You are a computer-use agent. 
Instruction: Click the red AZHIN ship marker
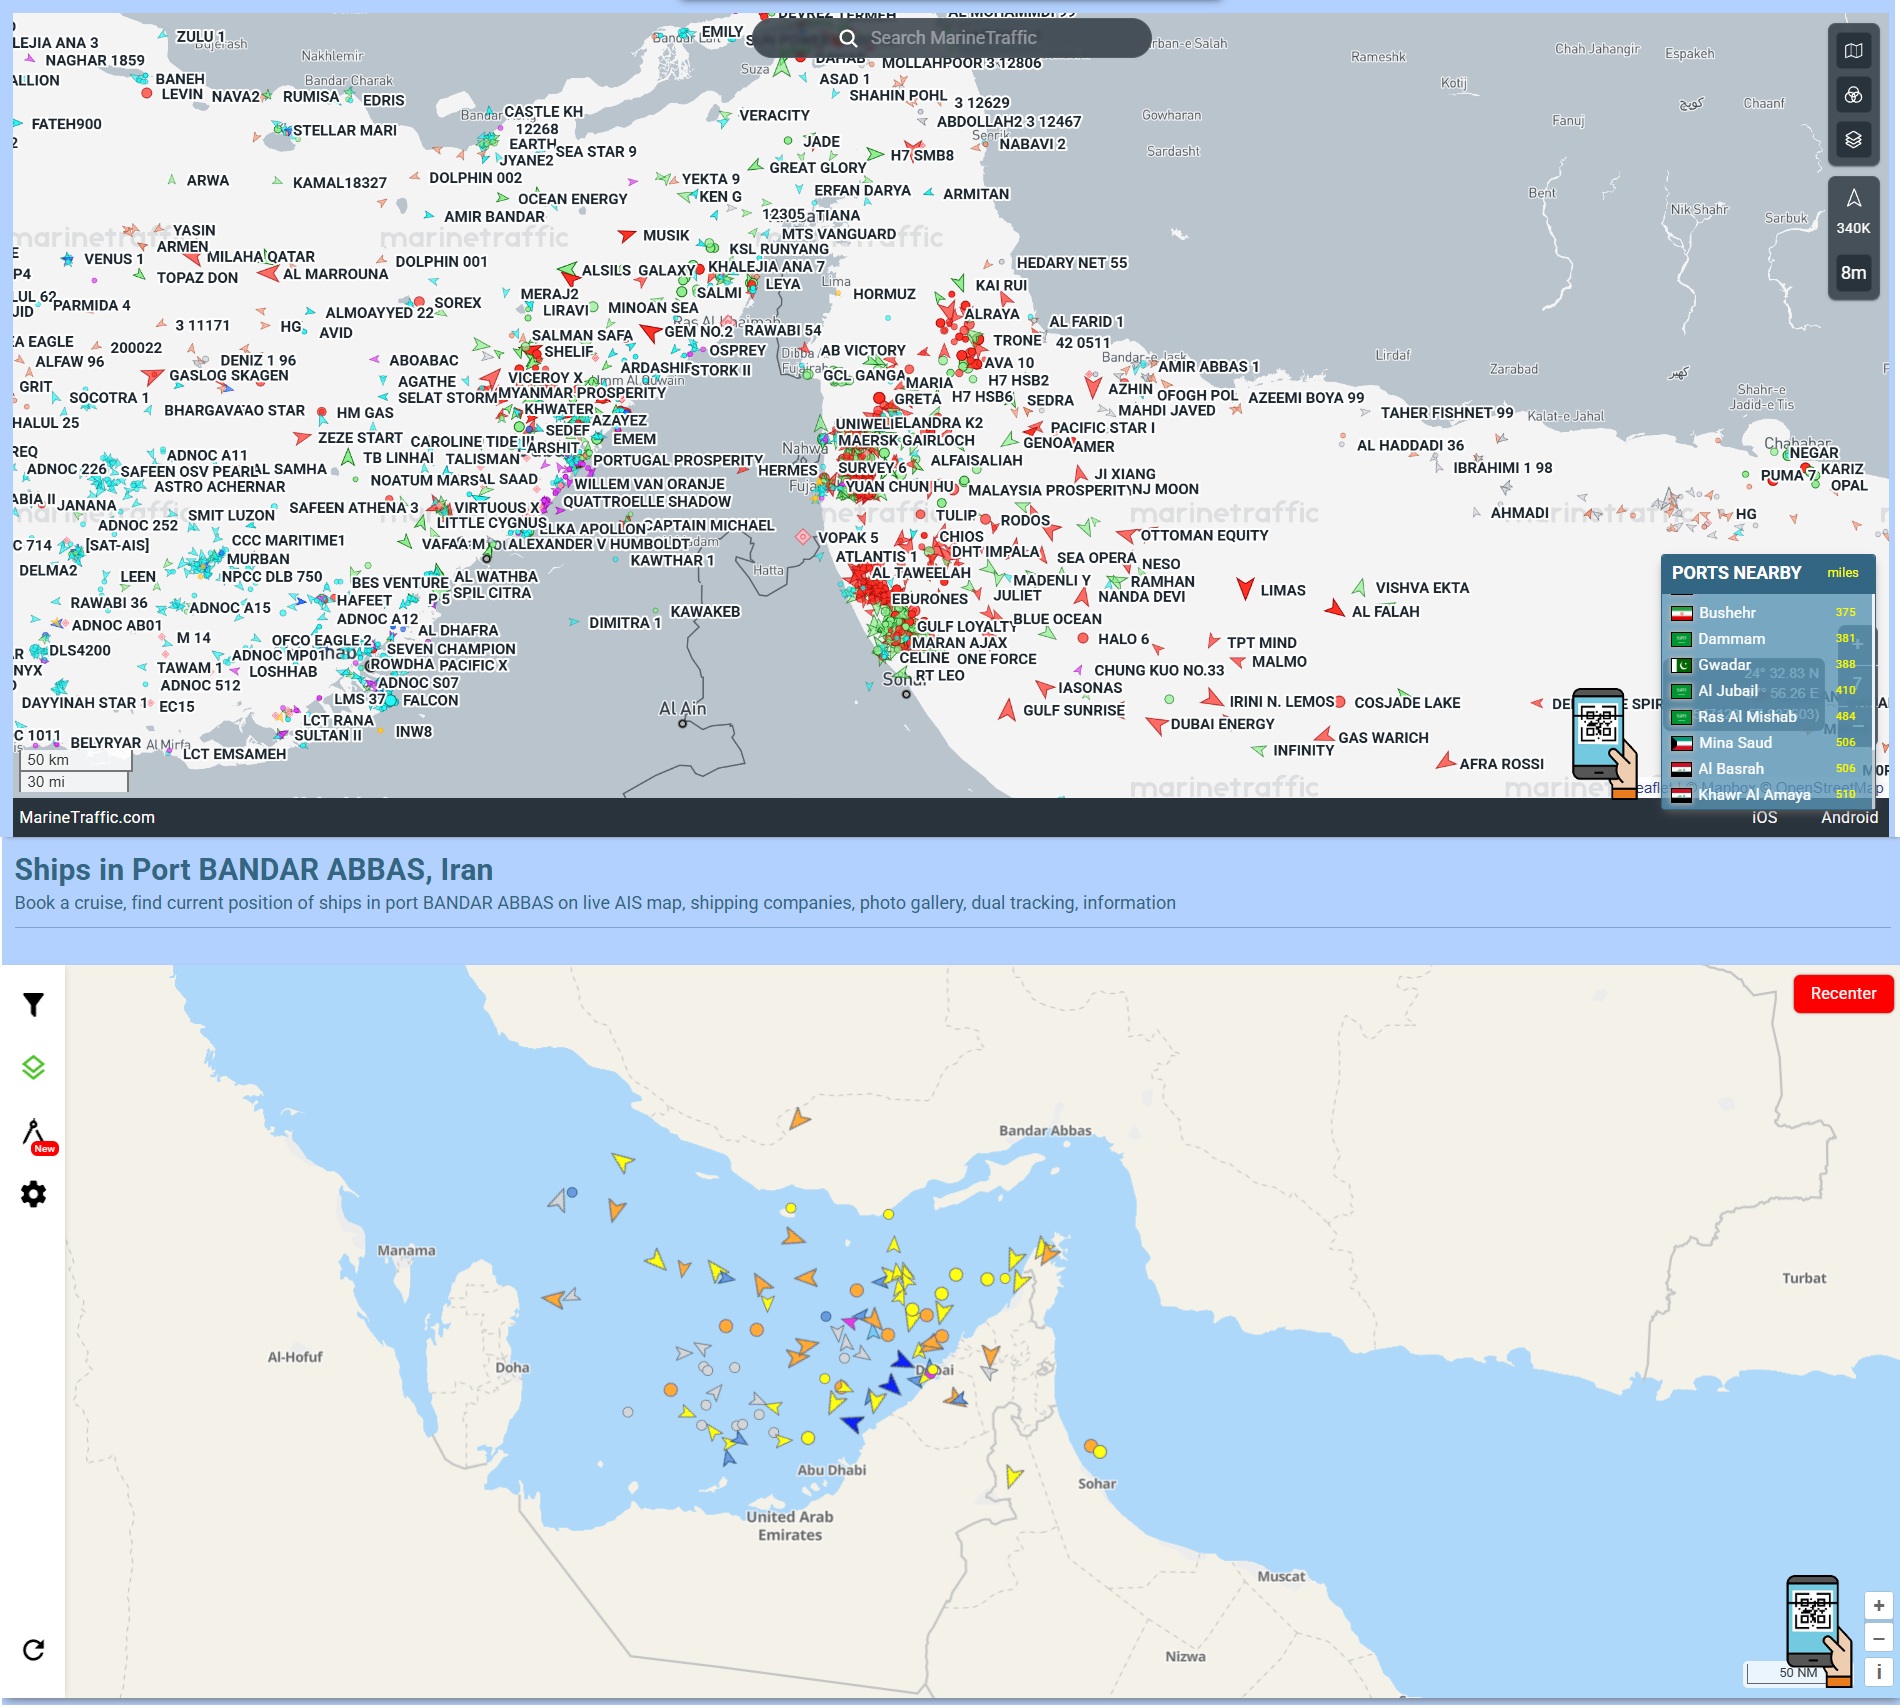tap(1093, 386)
